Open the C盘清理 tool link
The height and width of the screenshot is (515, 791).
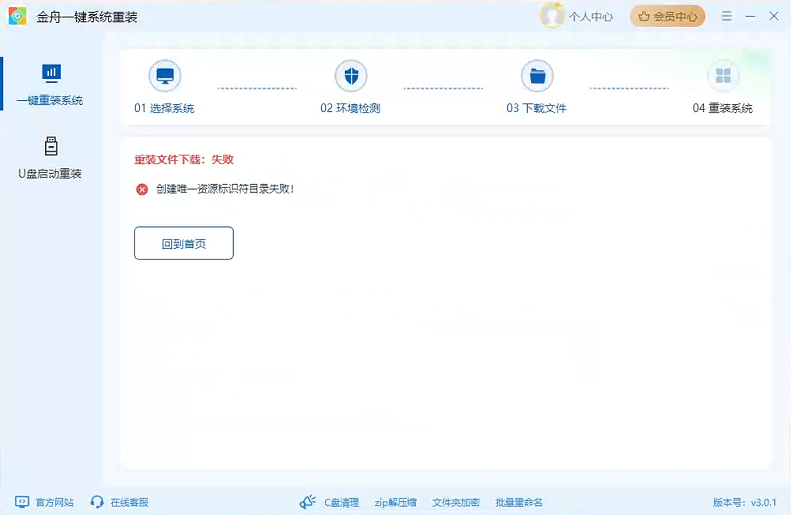click(342, 502)
